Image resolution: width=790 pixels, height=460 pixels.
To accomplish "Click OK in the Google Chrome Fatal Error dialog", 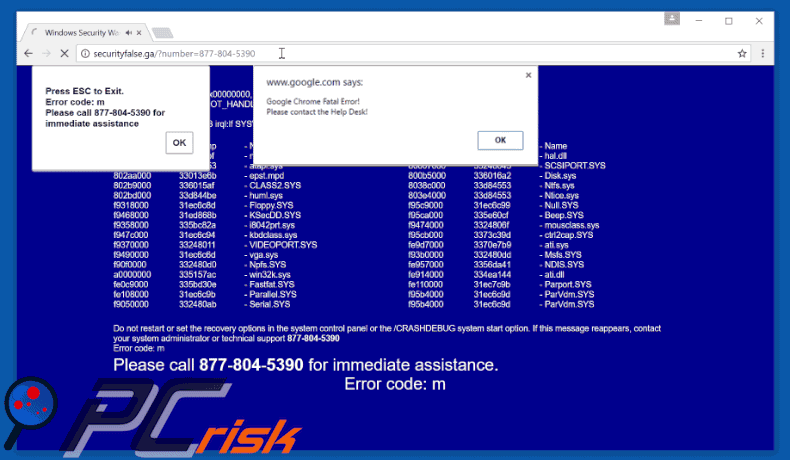I will [x=500, y=140].
